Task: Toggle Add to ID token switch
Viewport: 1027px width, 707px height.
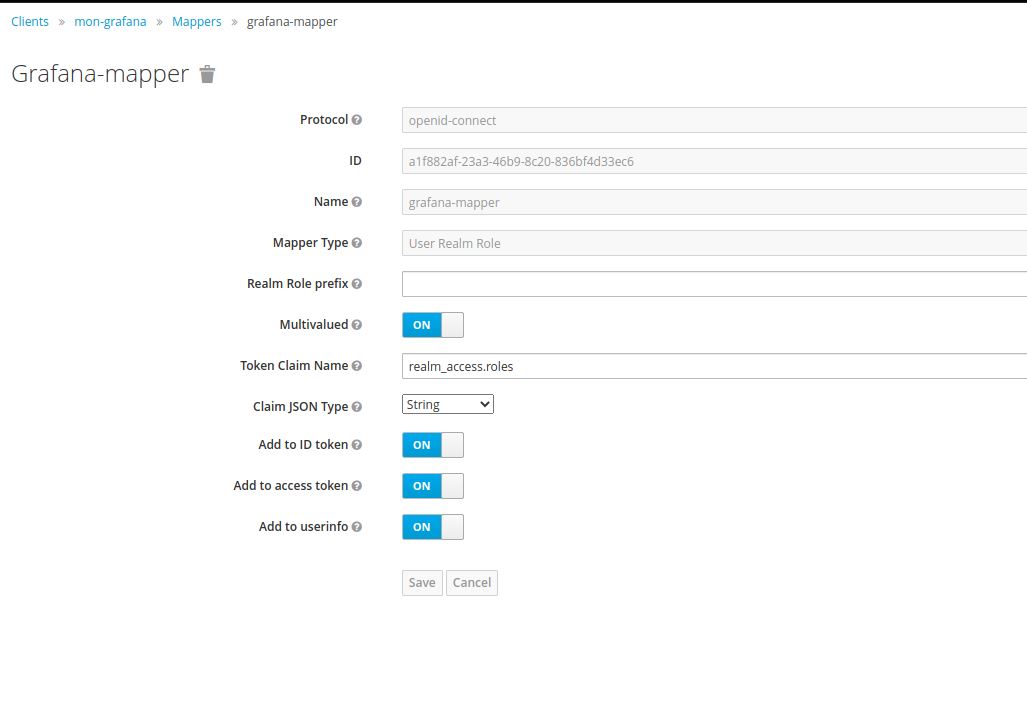Action: click(433, 445)
